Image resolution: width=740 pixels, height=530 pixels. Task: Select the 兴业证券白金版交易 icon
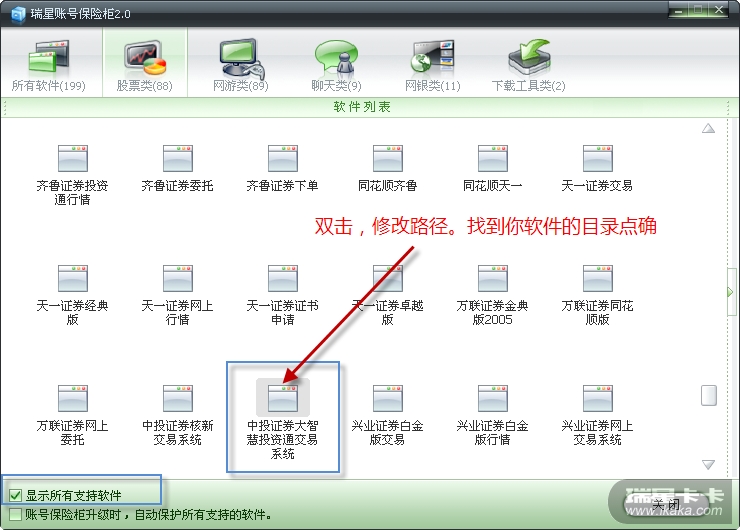click(x=387, y=398)
